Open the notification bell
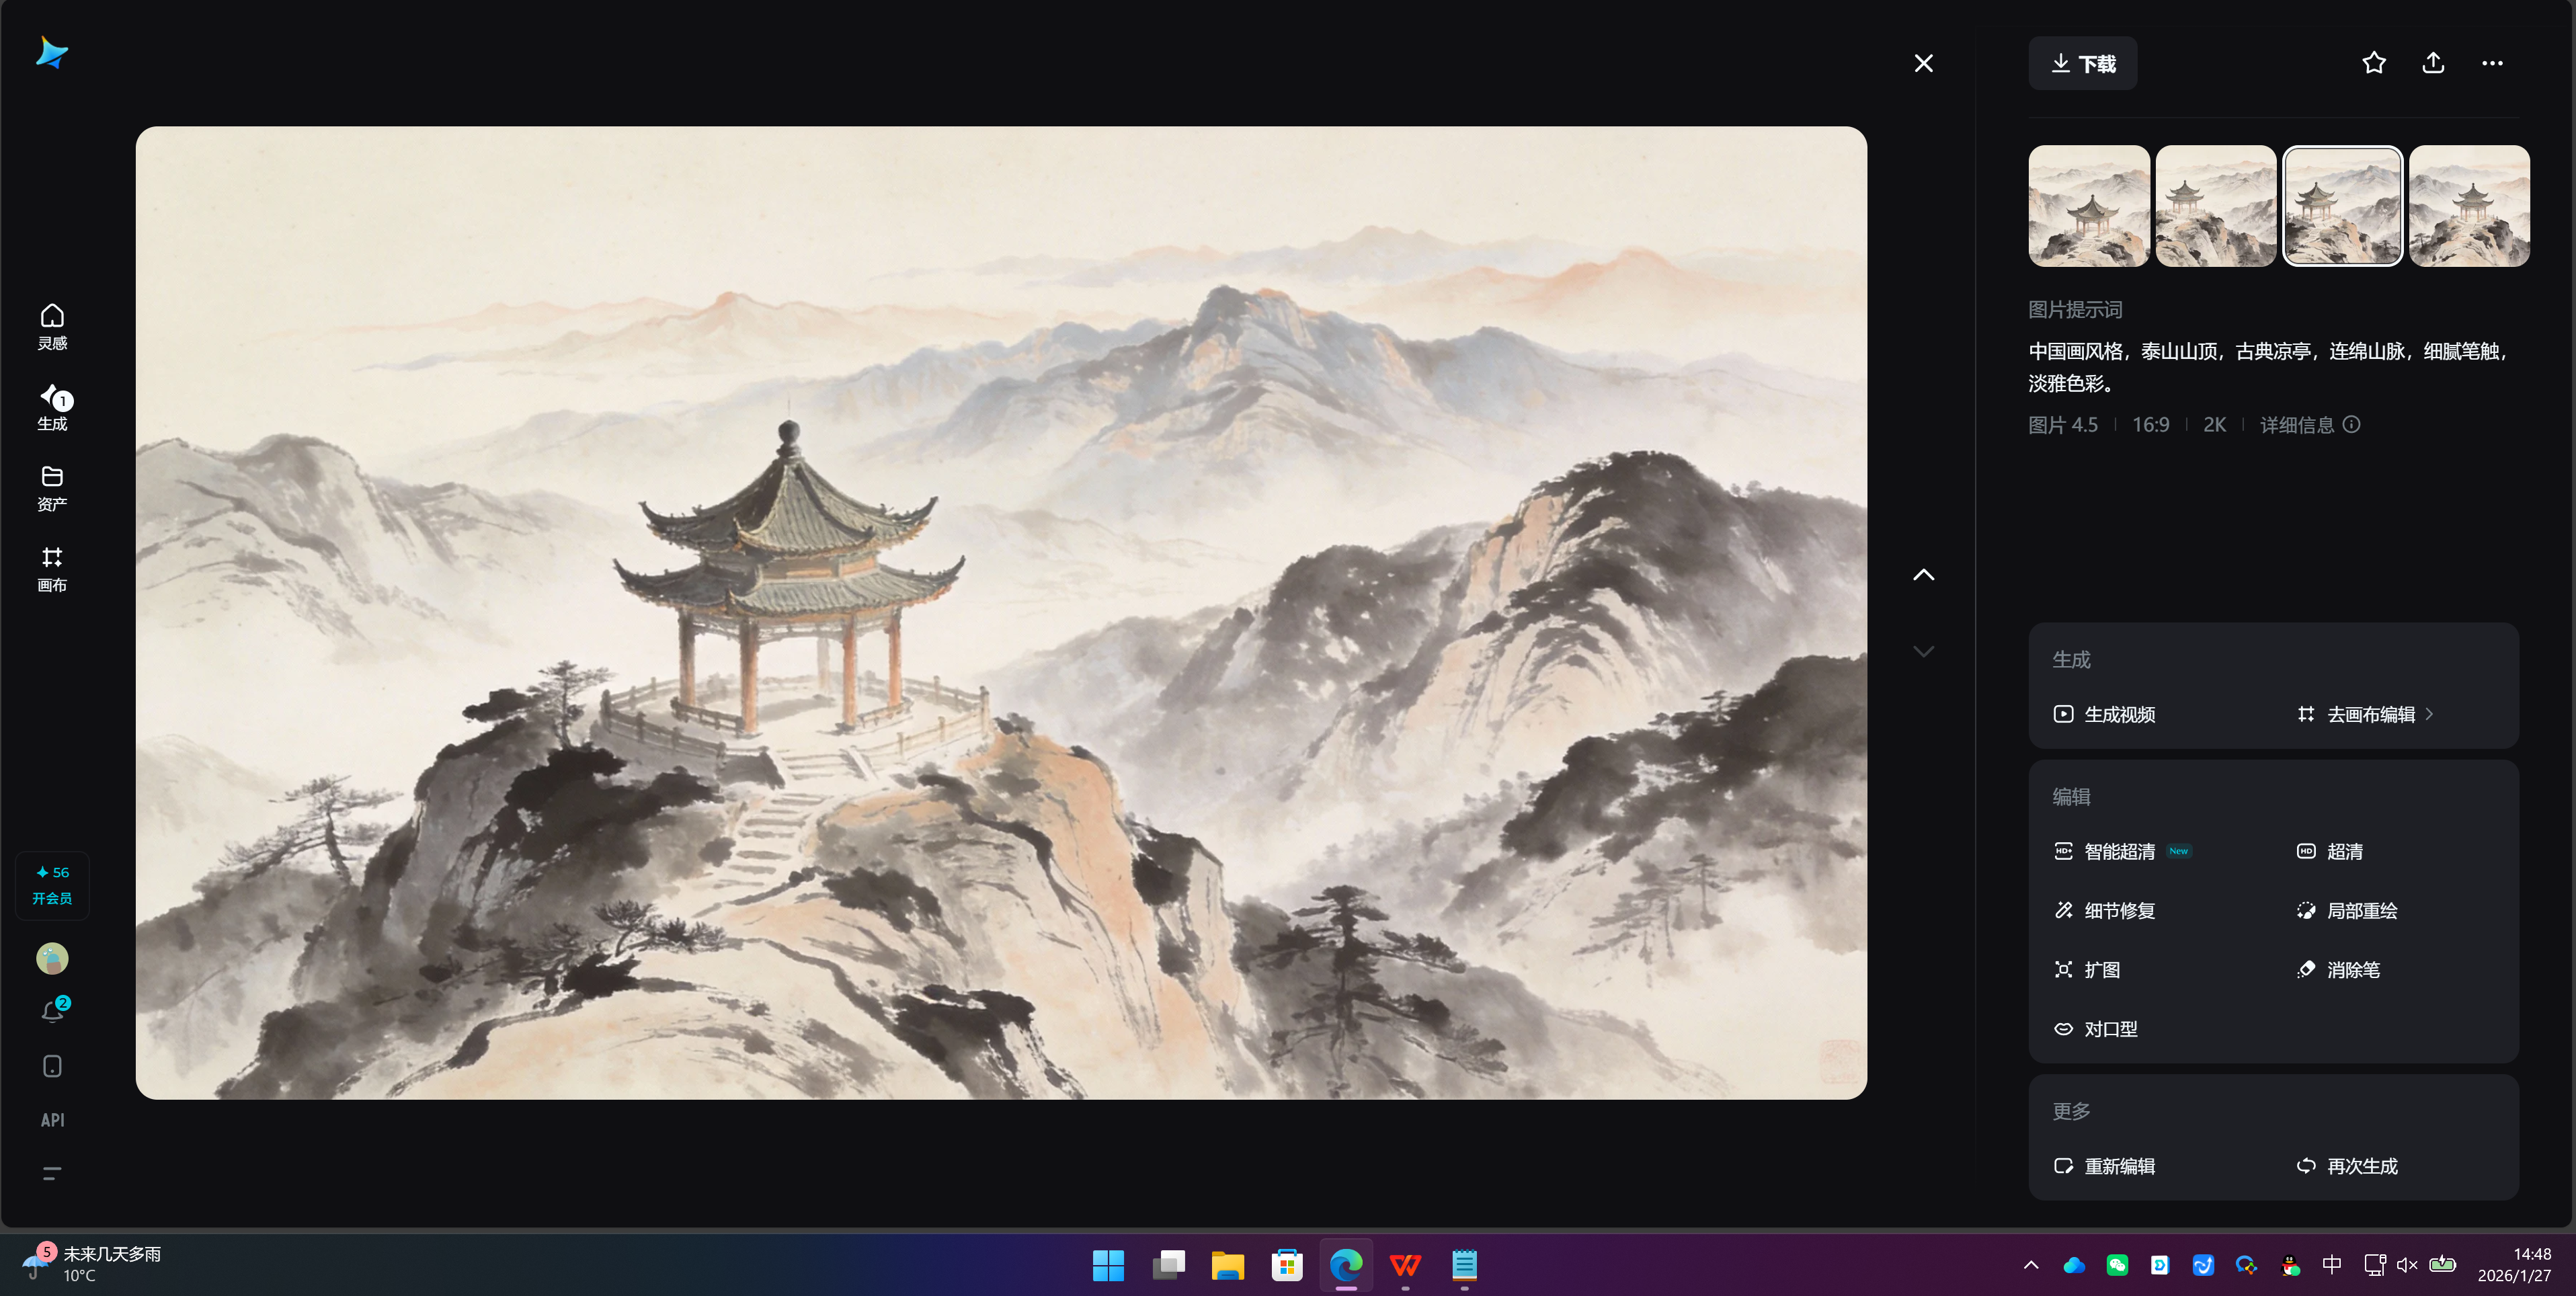The width and height of the screenshot is (2576, 1296). (52, 1011)
